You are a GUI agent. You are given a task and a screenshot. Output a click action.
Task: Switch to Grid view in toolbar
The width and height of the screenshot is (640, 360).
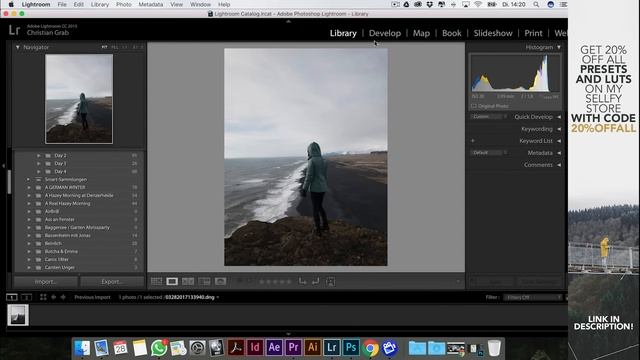156,281
